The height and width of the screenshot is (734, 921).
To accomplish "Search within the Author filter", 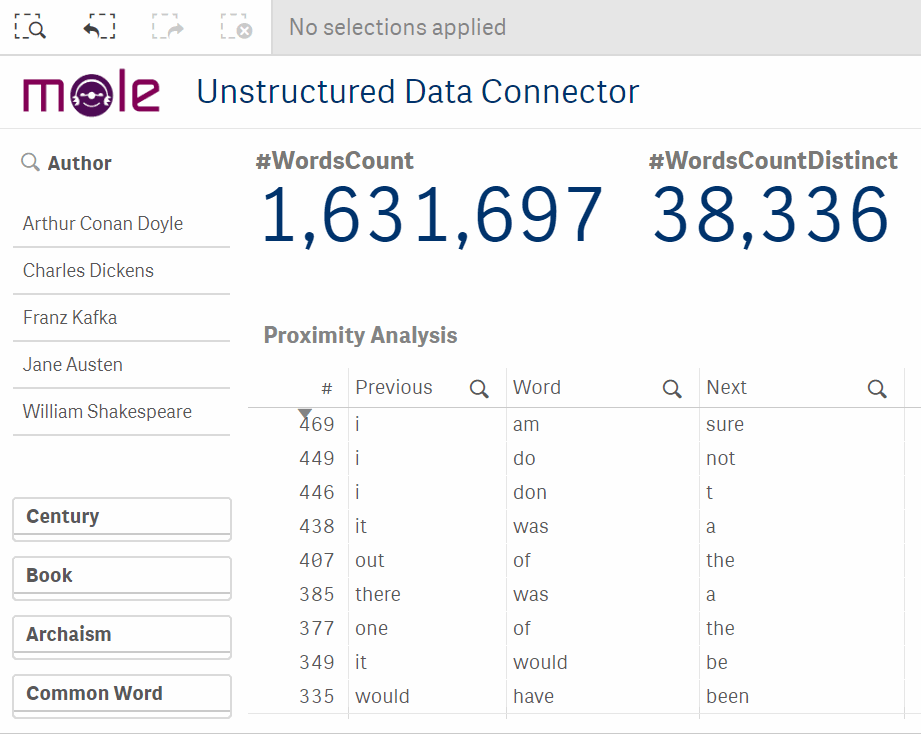I will [30, 162].
